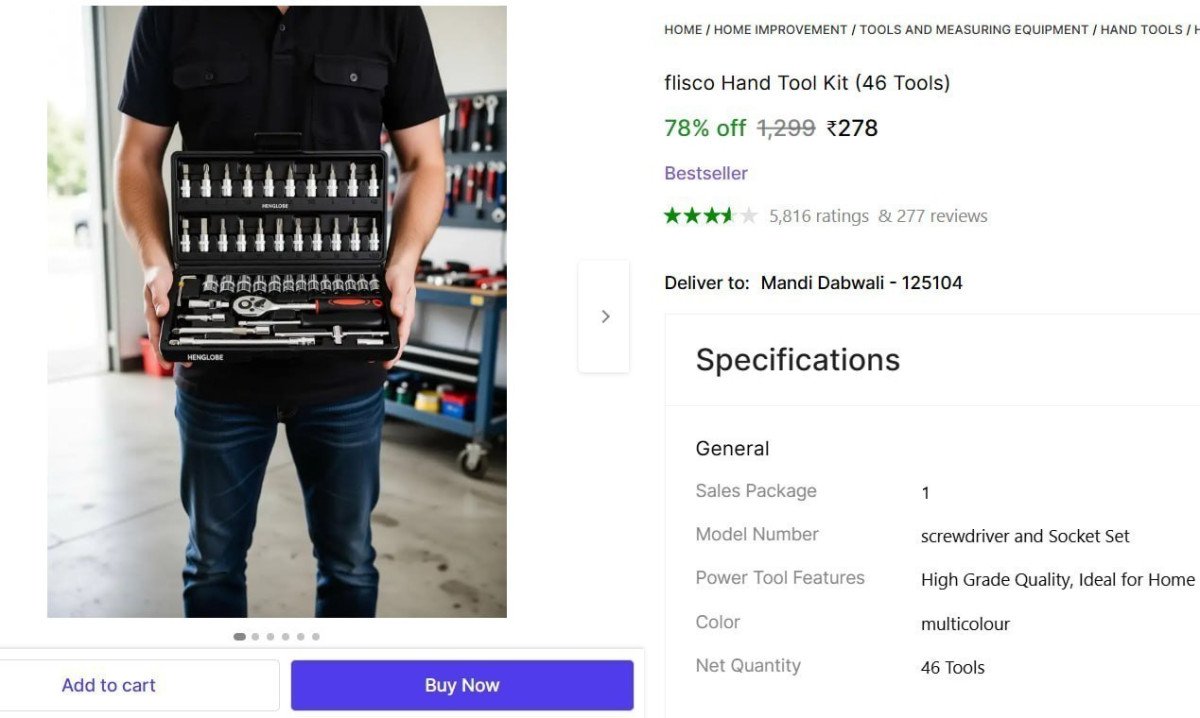The image size is (1200, 718).
Task: Select the first carousel dot
Action: point(240,636)
